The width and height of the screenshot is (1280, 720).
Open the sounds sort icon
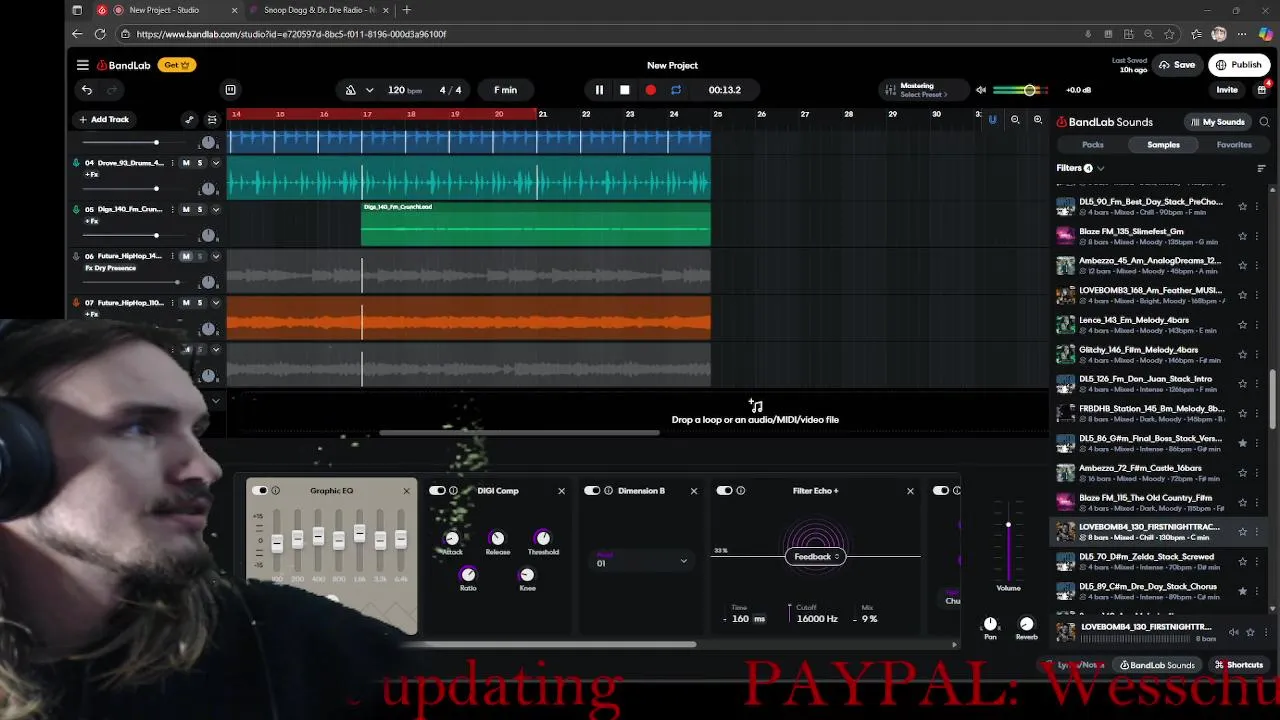1261,168
